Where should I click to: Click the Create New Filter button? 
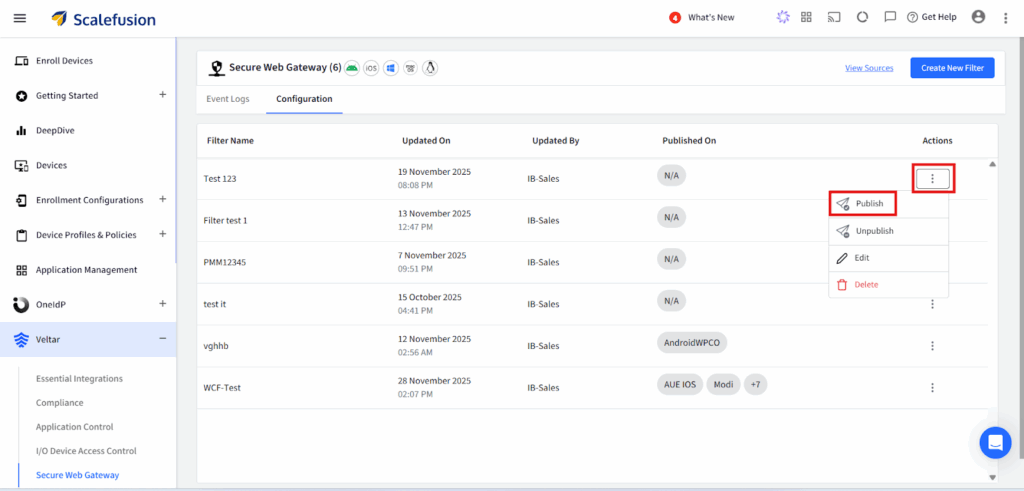tap(952, 68)
